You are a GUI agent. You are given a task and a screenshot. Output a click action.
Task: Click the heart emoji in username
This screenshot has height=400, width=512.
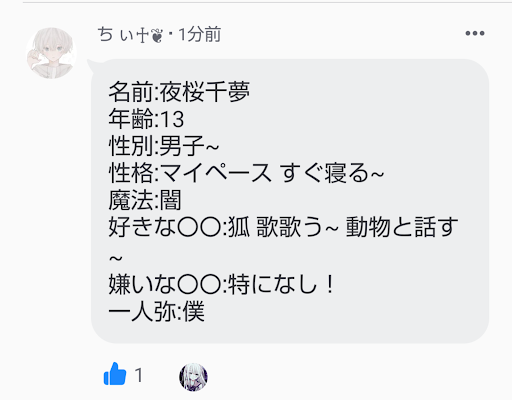(157, 36)
